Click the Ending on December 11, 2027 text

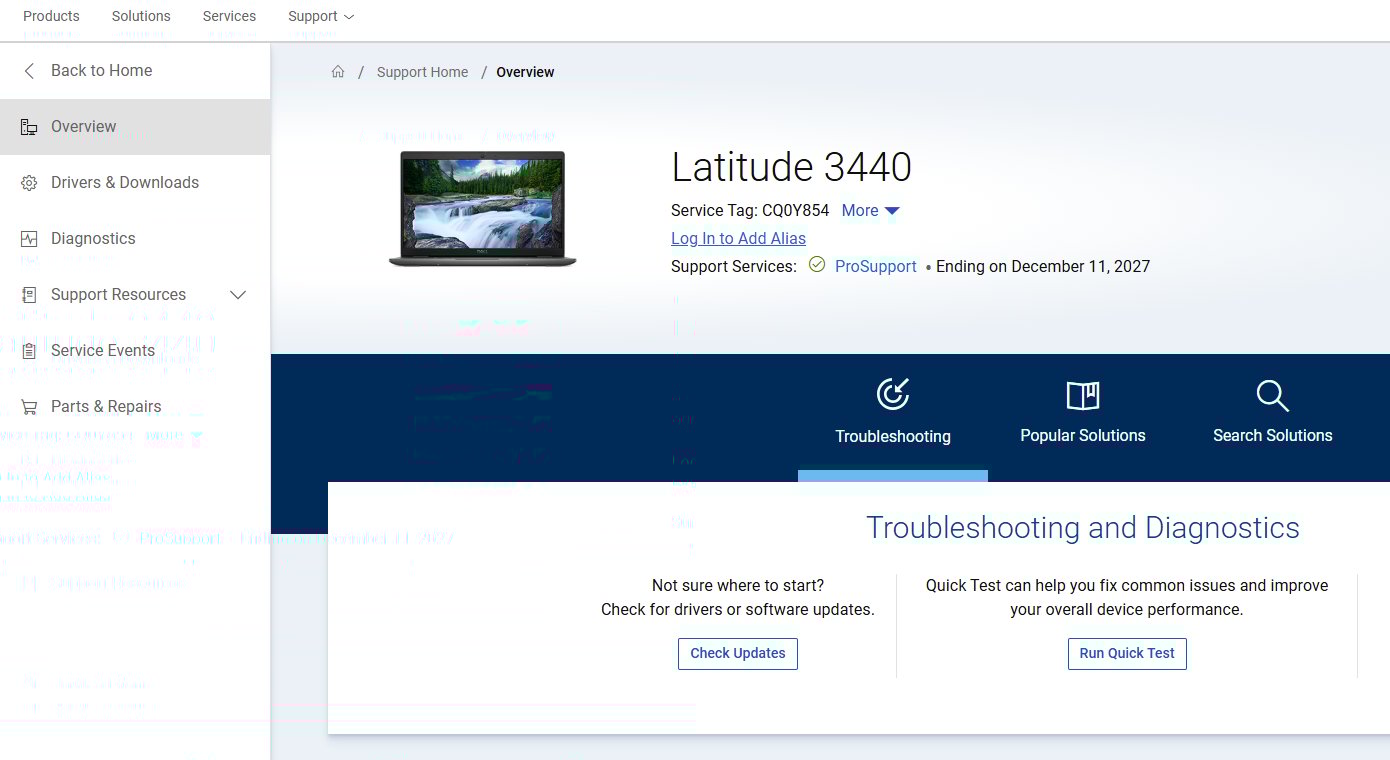[1043, 266]
